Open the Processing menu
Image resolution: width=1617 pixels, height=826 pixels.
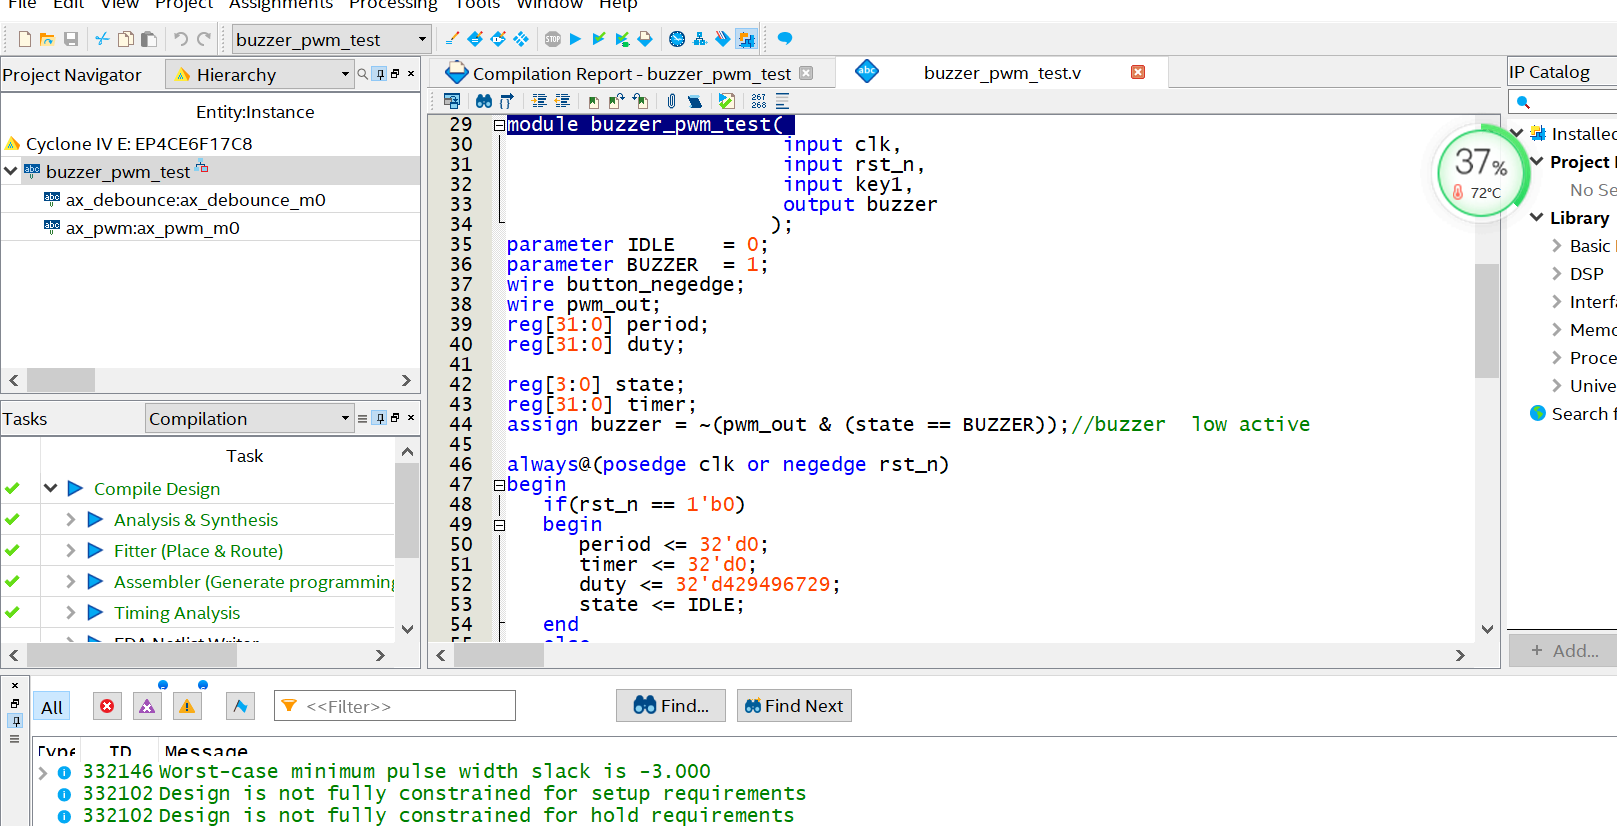(x=393, y=5)
